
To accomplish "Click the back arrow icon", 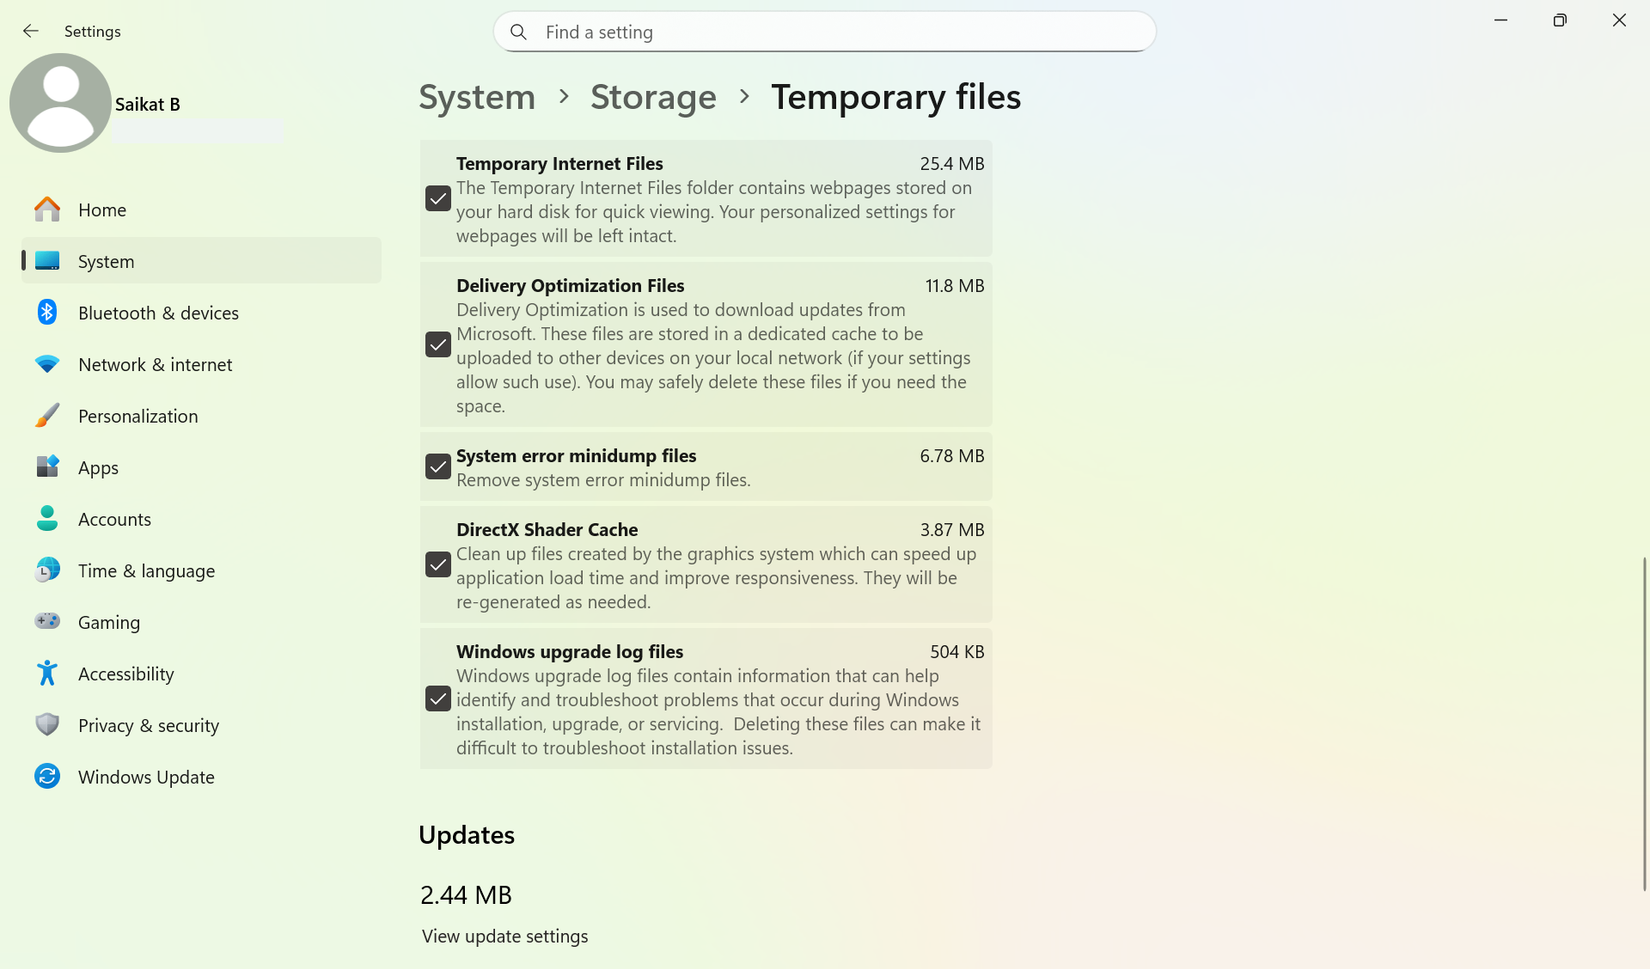I will tap(31, 31).
